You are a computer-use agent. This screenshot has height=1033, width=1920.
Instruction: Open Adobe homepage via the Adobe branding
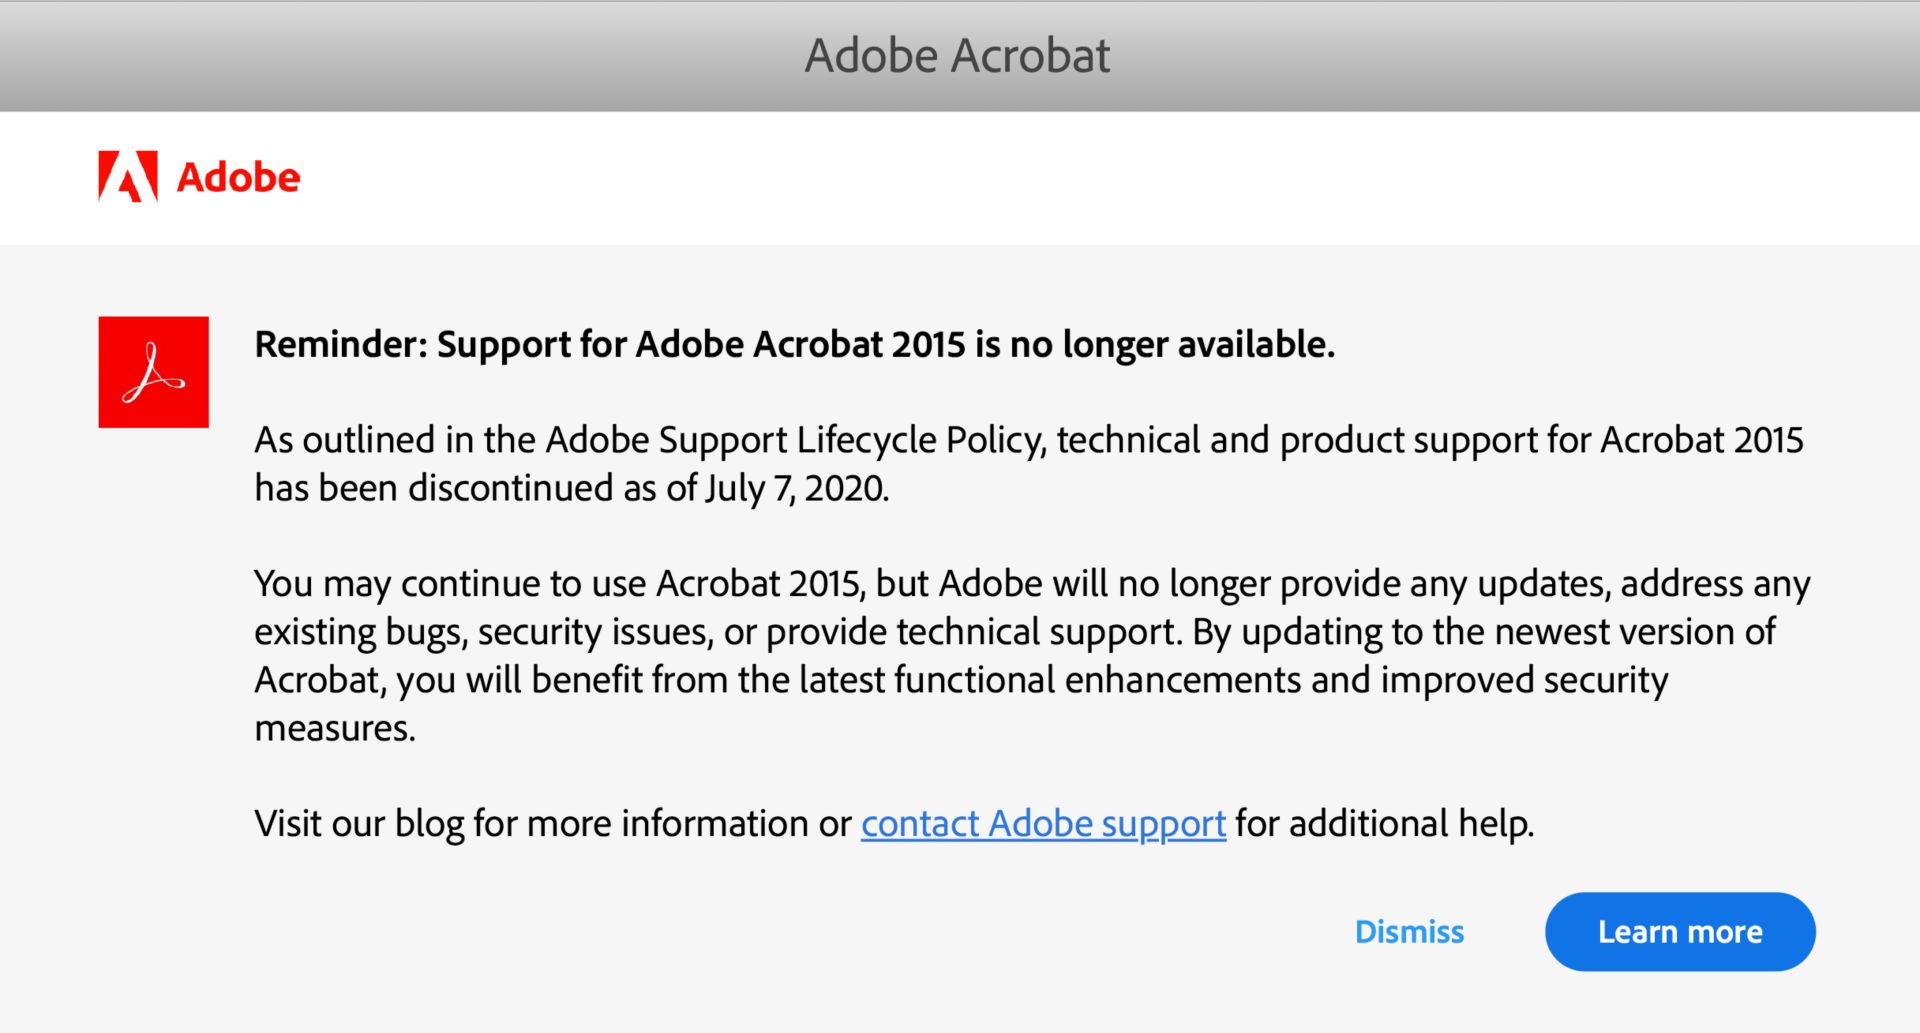(x=200, y=177)
